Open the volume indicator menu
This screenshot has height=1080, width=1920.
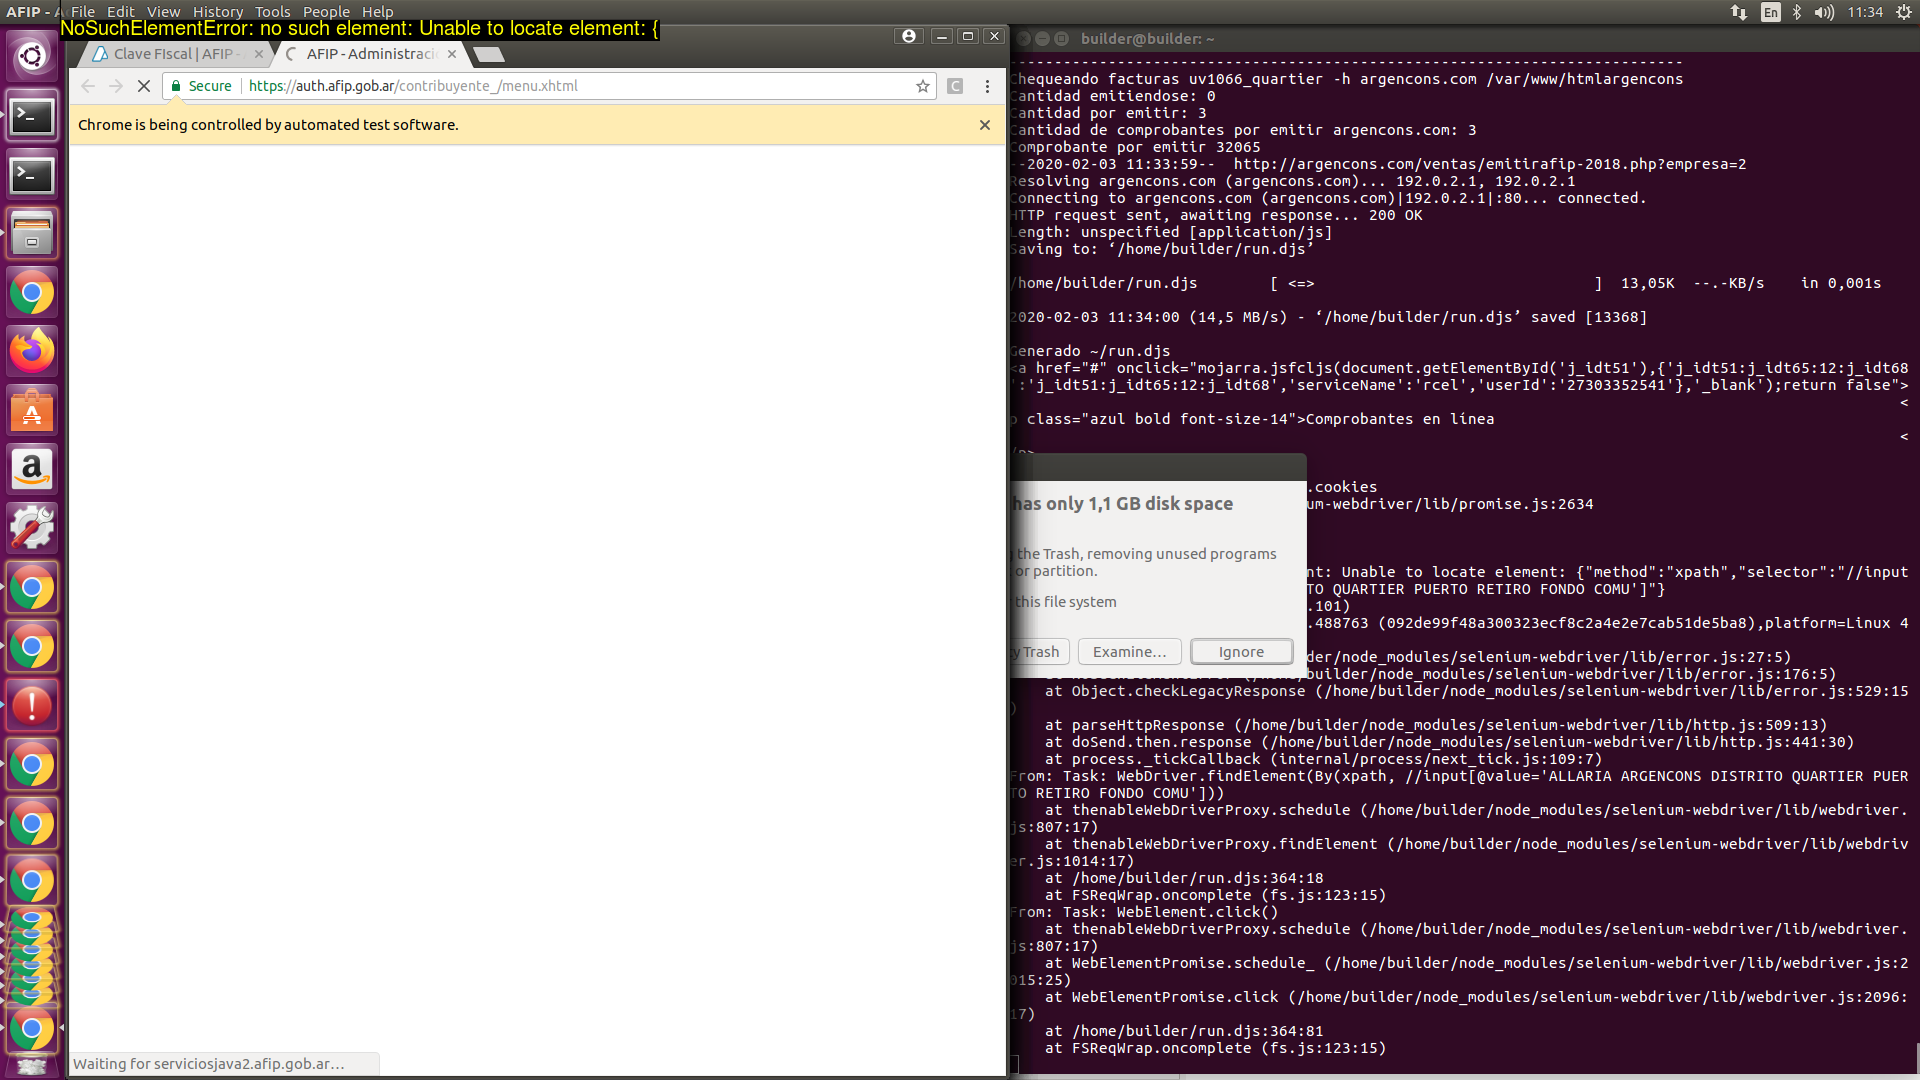[x=1824, y=12]
